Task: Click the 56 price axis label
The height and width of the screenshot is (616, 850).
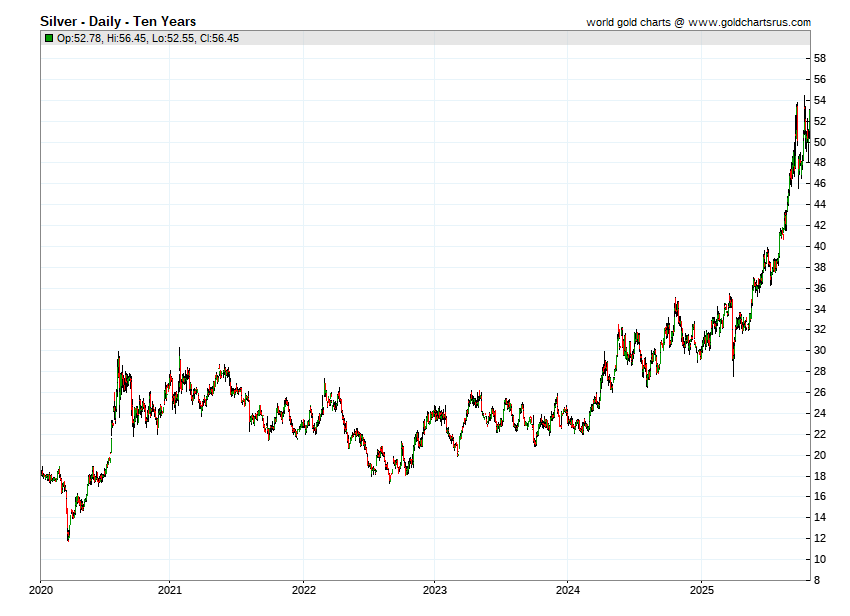Action: click(x=820, y=79)
